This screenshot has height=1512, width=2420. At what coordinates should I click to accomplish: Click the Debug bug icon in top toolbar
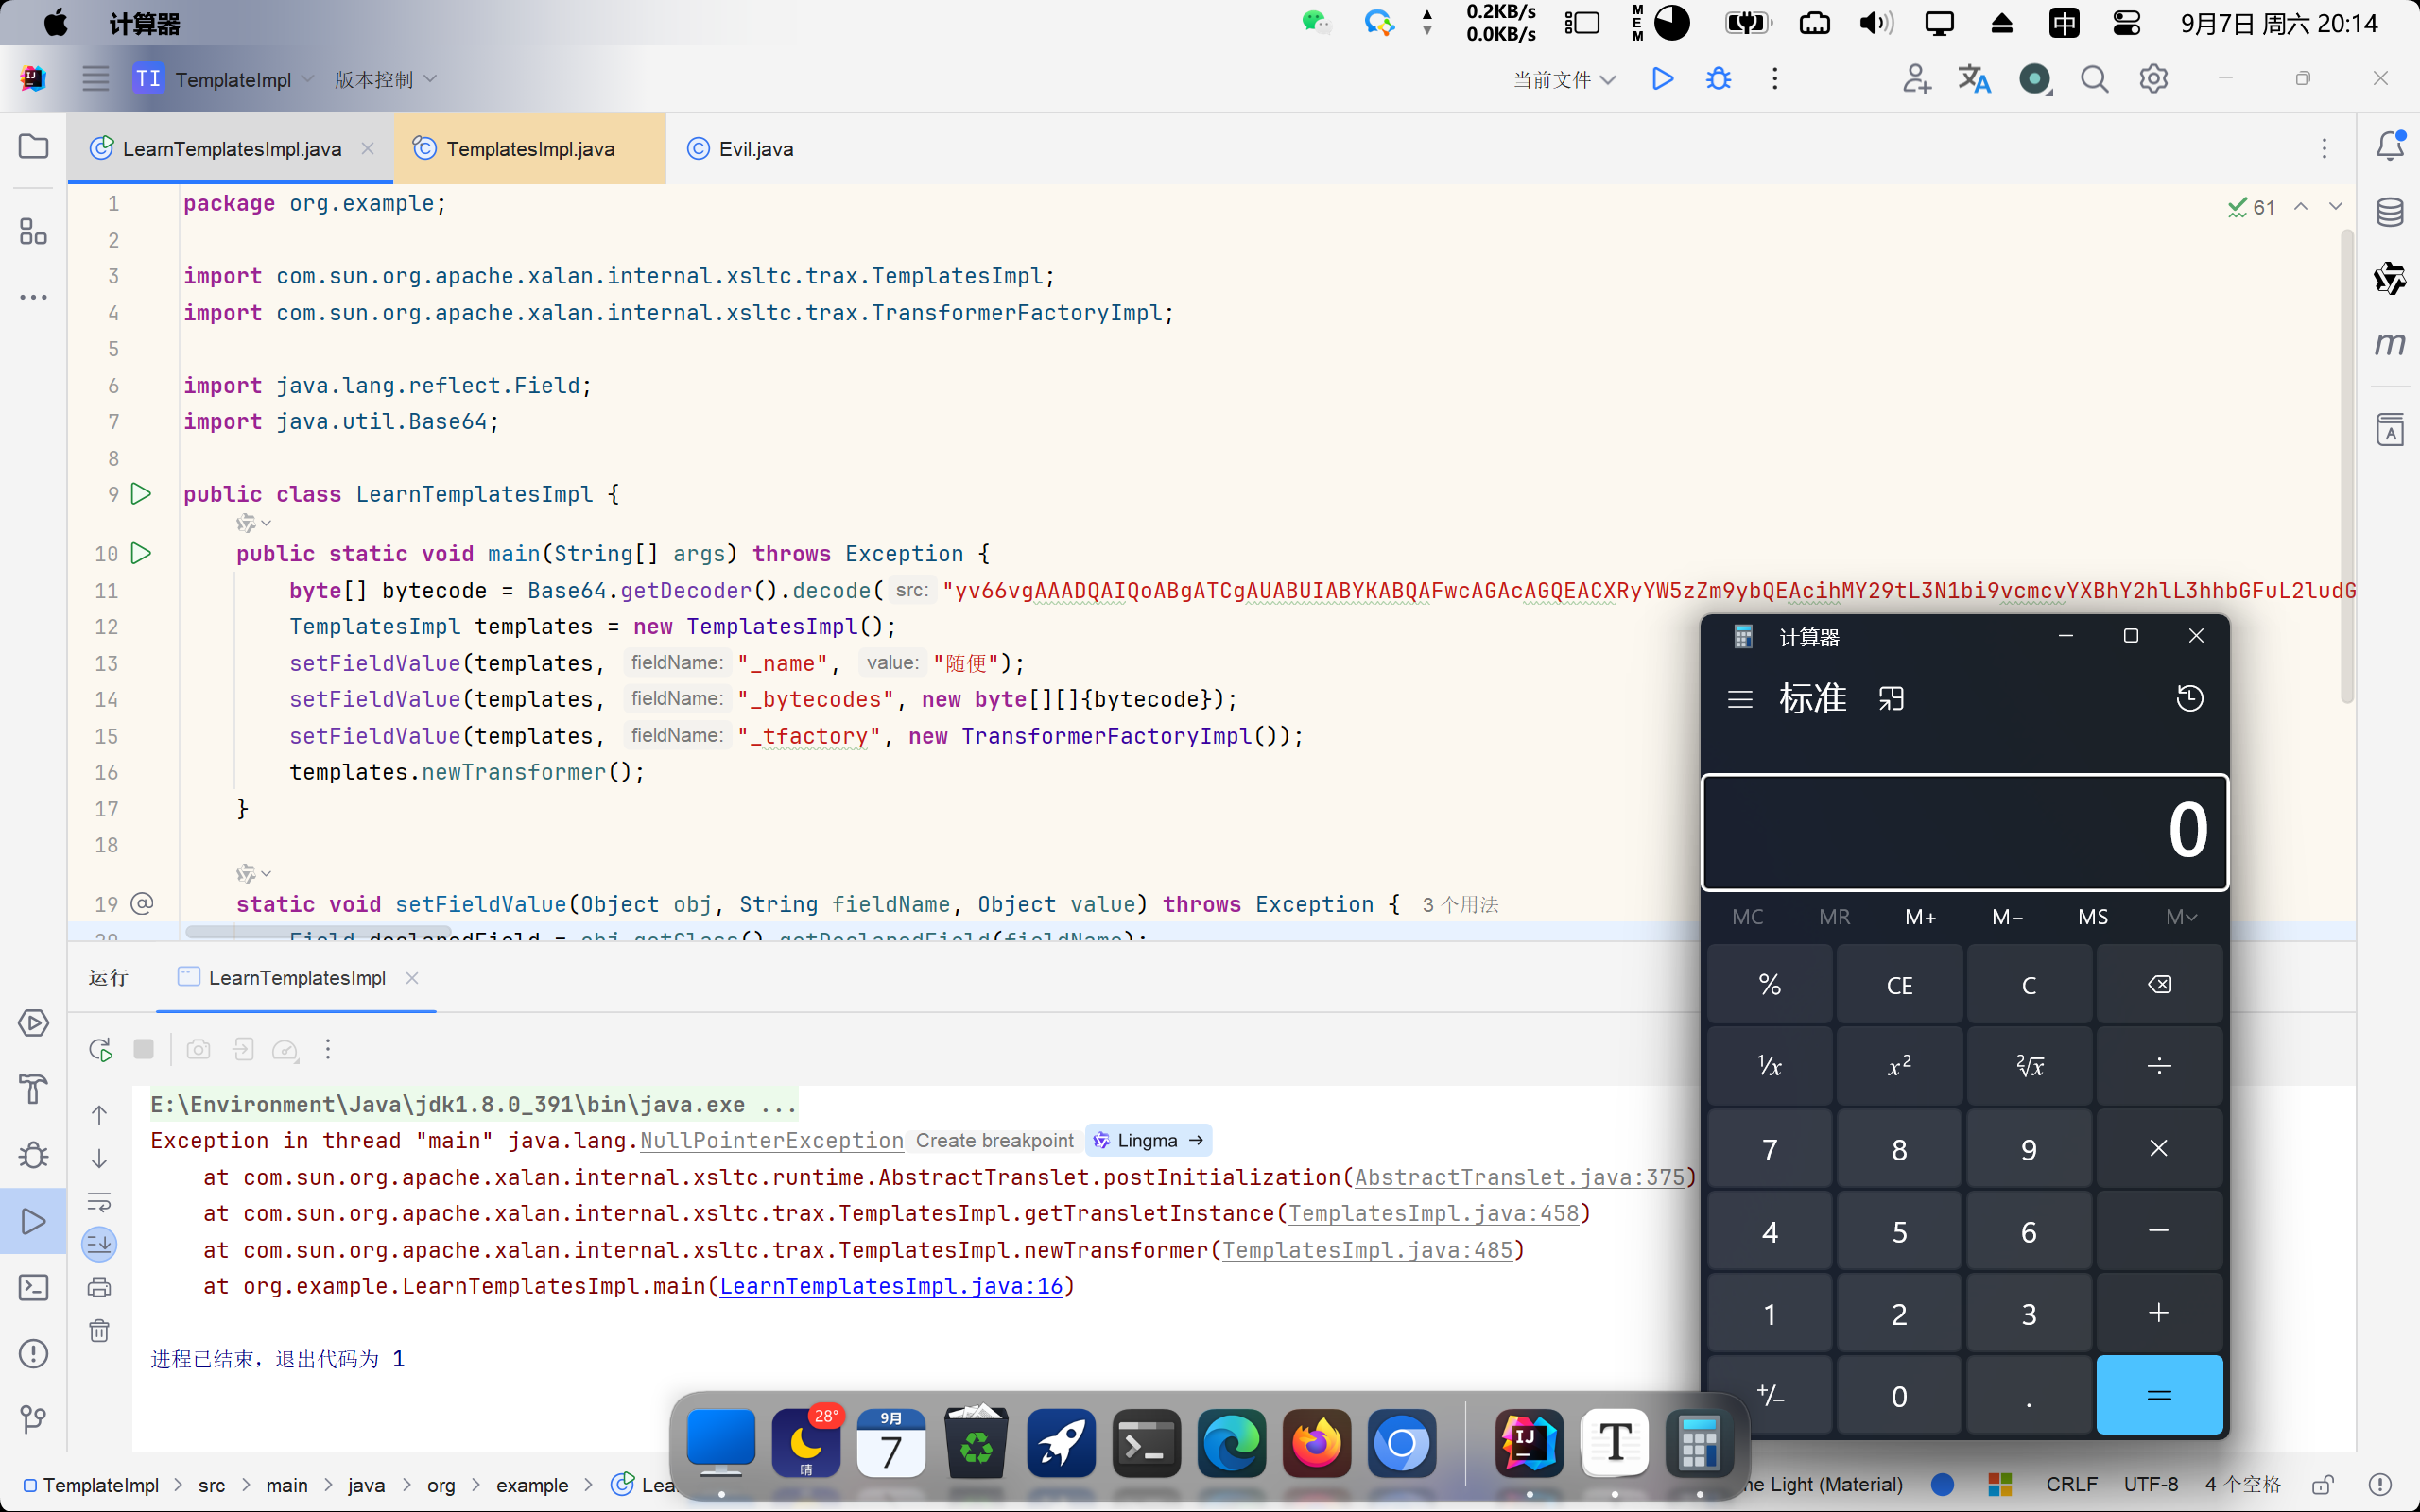point(1718,79)
